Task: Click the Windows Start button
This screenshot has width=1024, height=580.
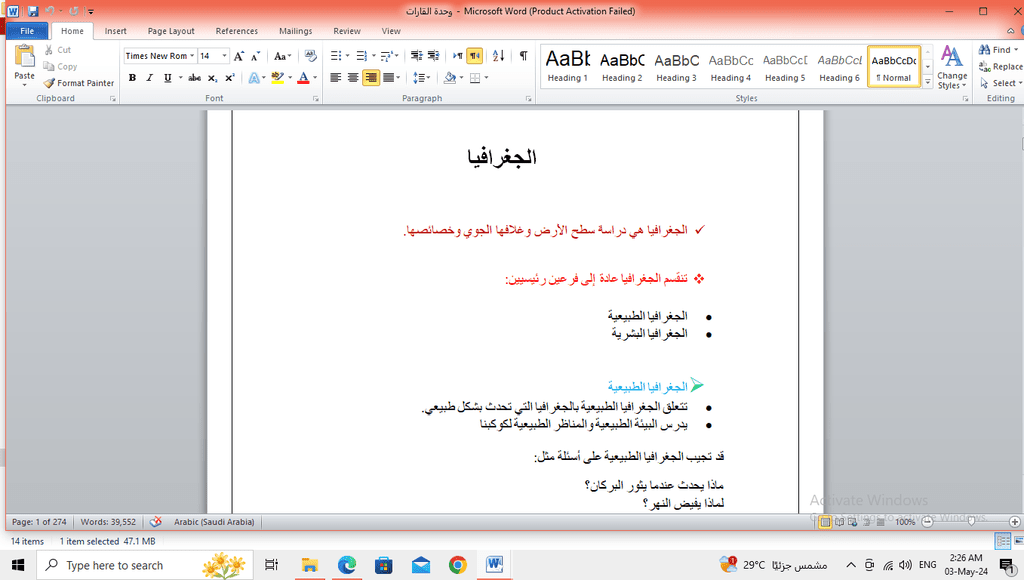Action: coord(18,565)
